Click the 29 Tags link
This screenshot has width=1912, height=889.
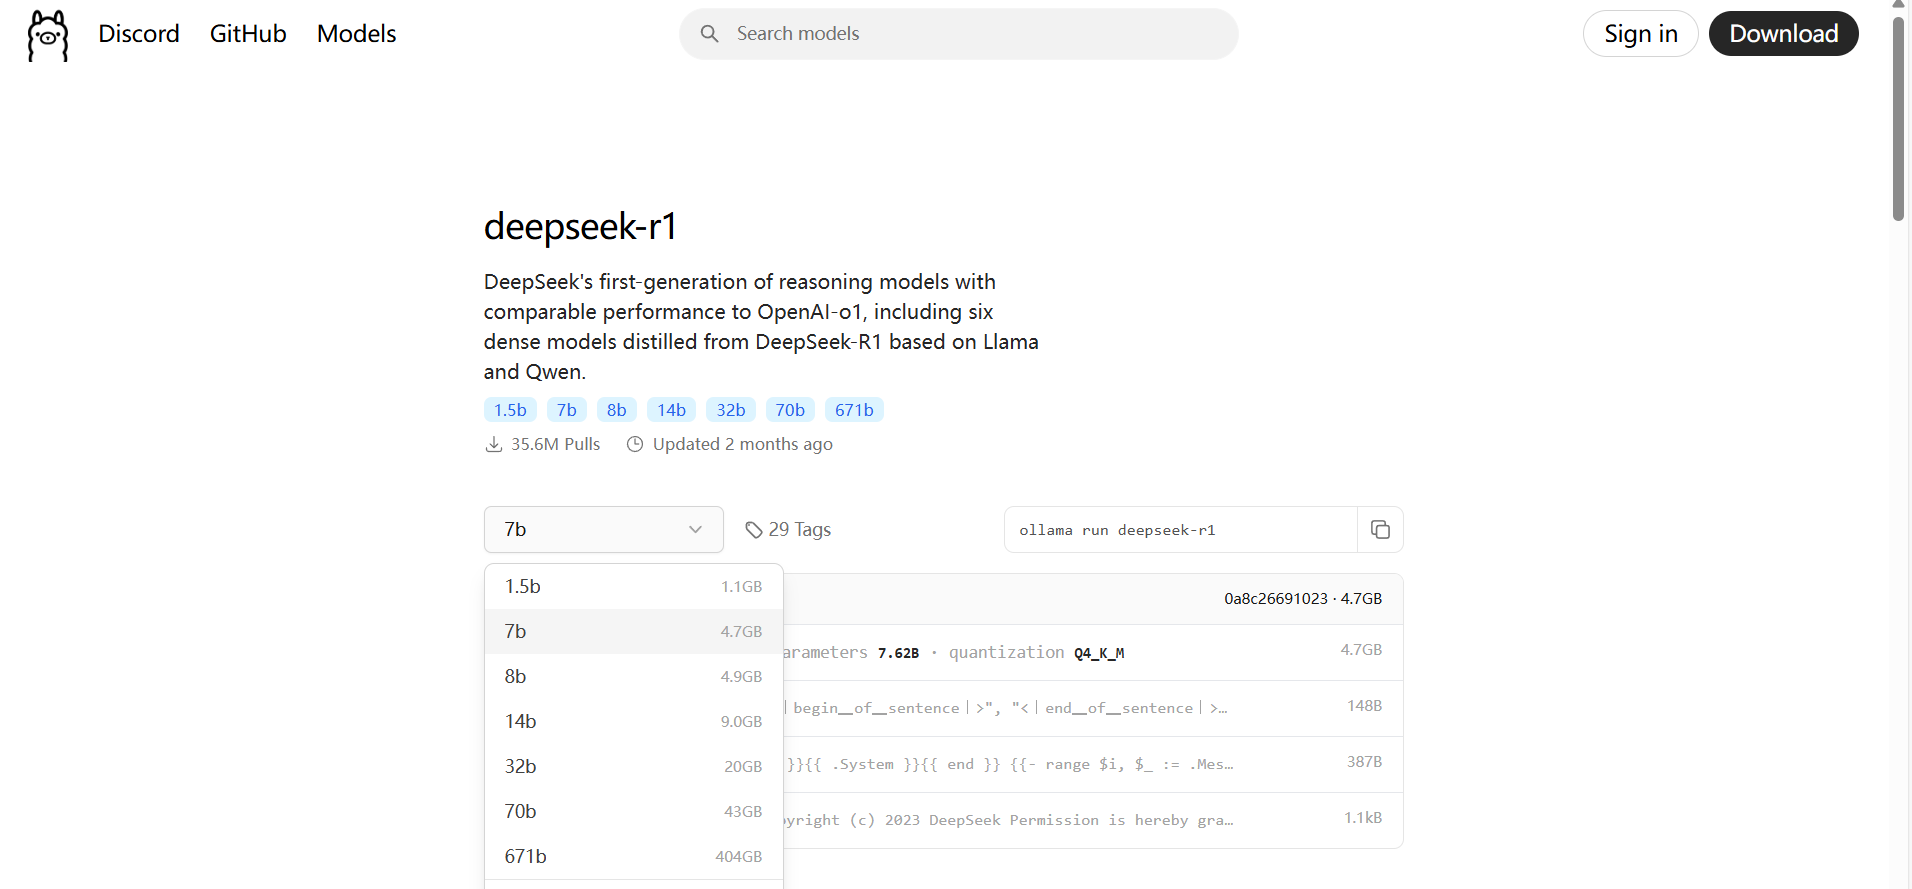tap(799, 529)
